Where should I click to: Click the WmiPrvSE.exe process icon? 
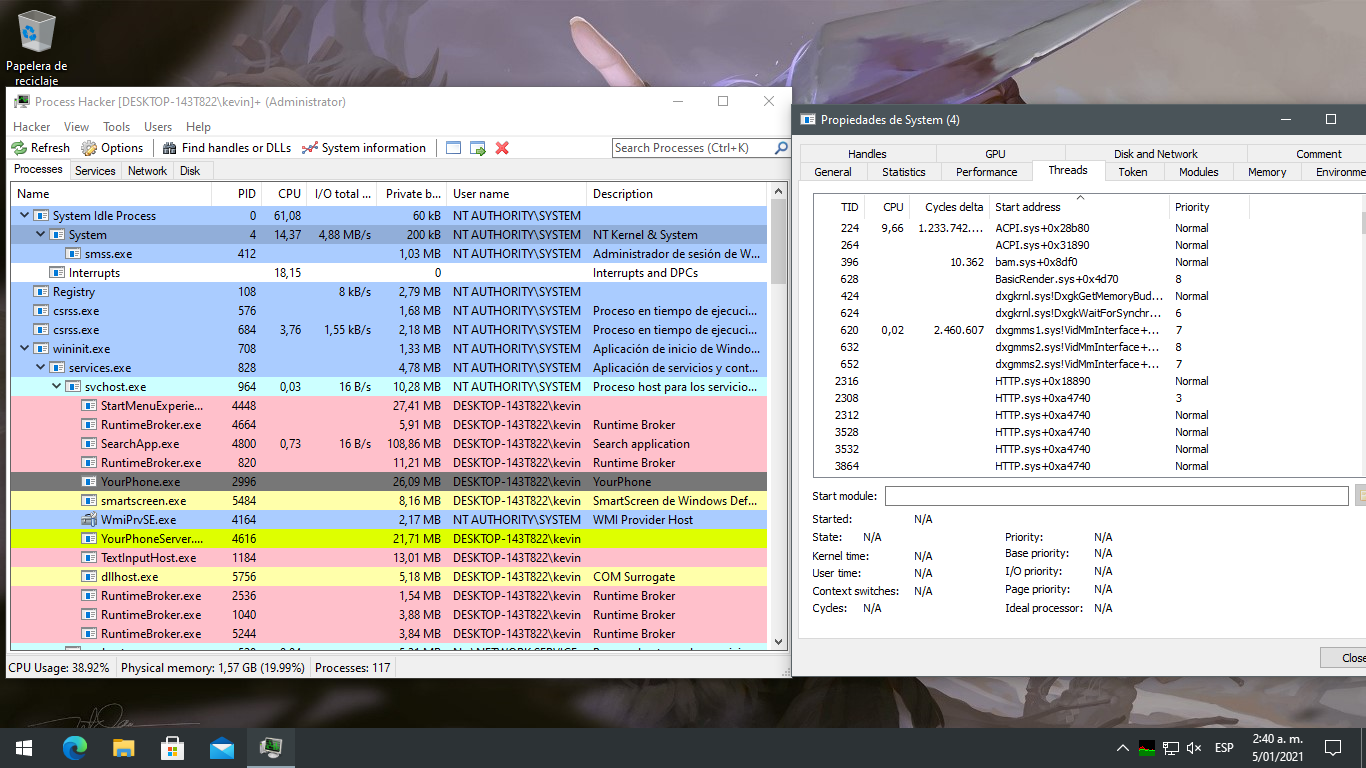pyautogui.click(x=90, y=520)
